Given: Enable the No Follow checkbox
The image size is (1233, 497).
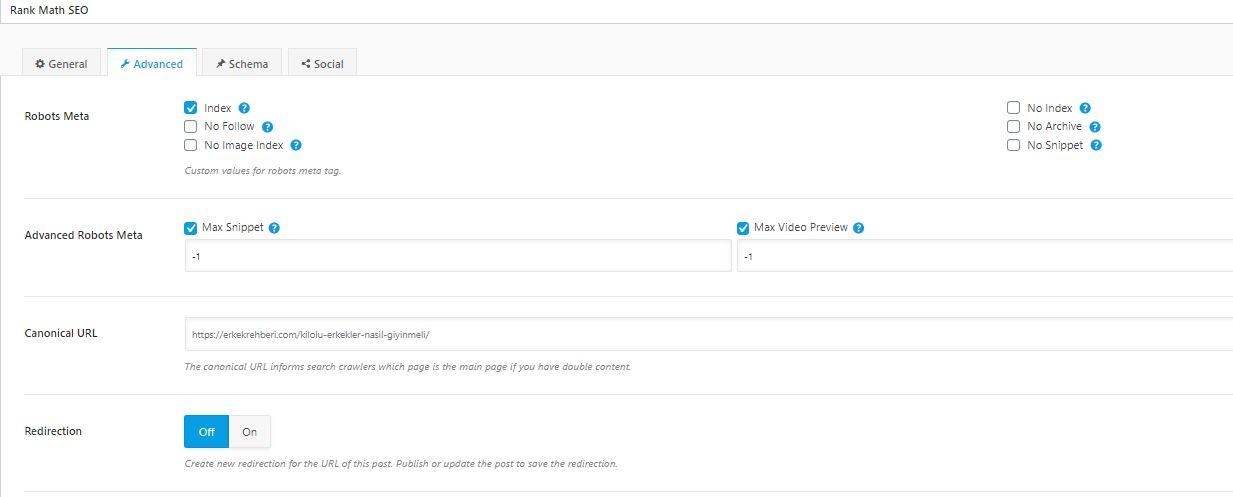Looking at the screenshot, I should (191, 127).
